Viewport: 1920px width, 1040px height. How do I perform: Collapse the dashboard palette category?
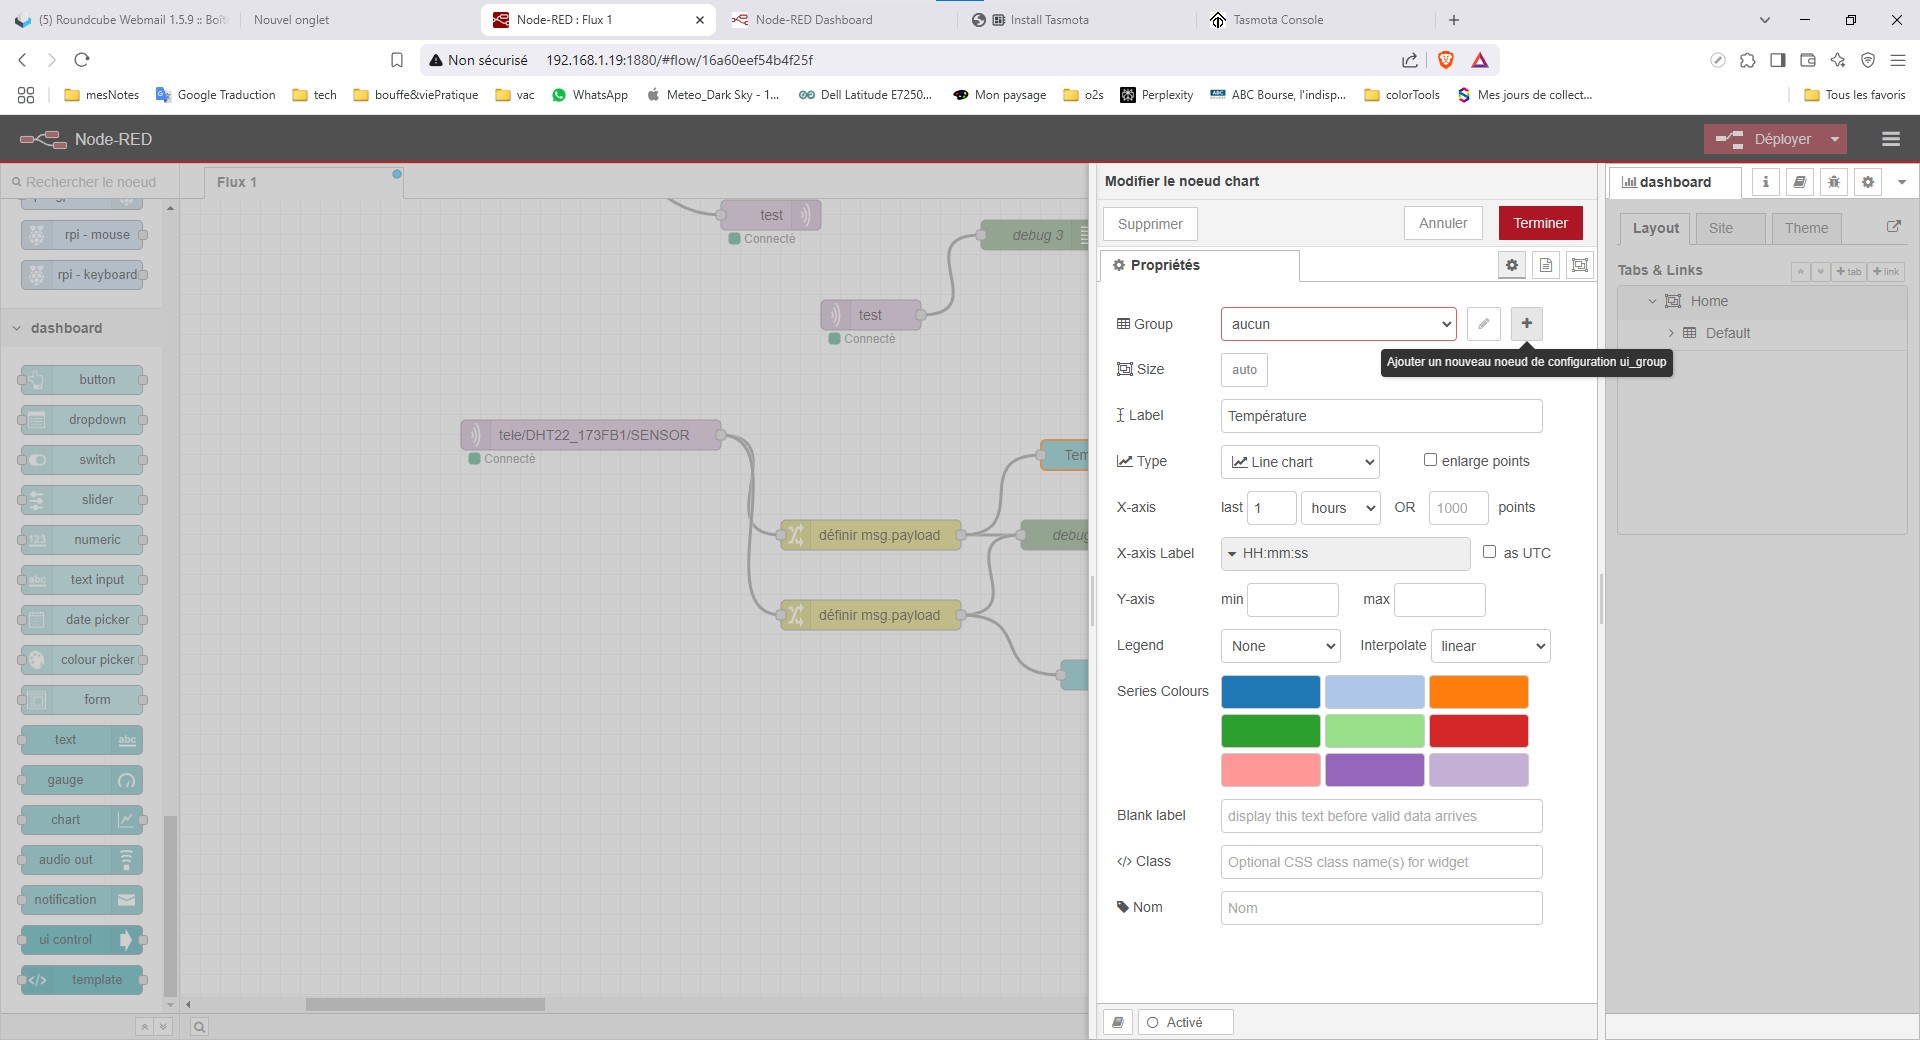tap(17, 328)
